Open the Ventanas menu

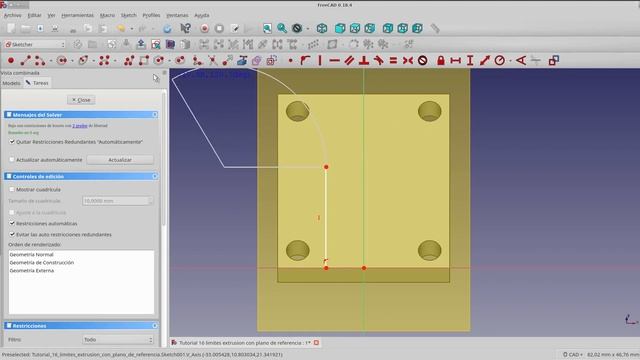[x=177, y=15]
